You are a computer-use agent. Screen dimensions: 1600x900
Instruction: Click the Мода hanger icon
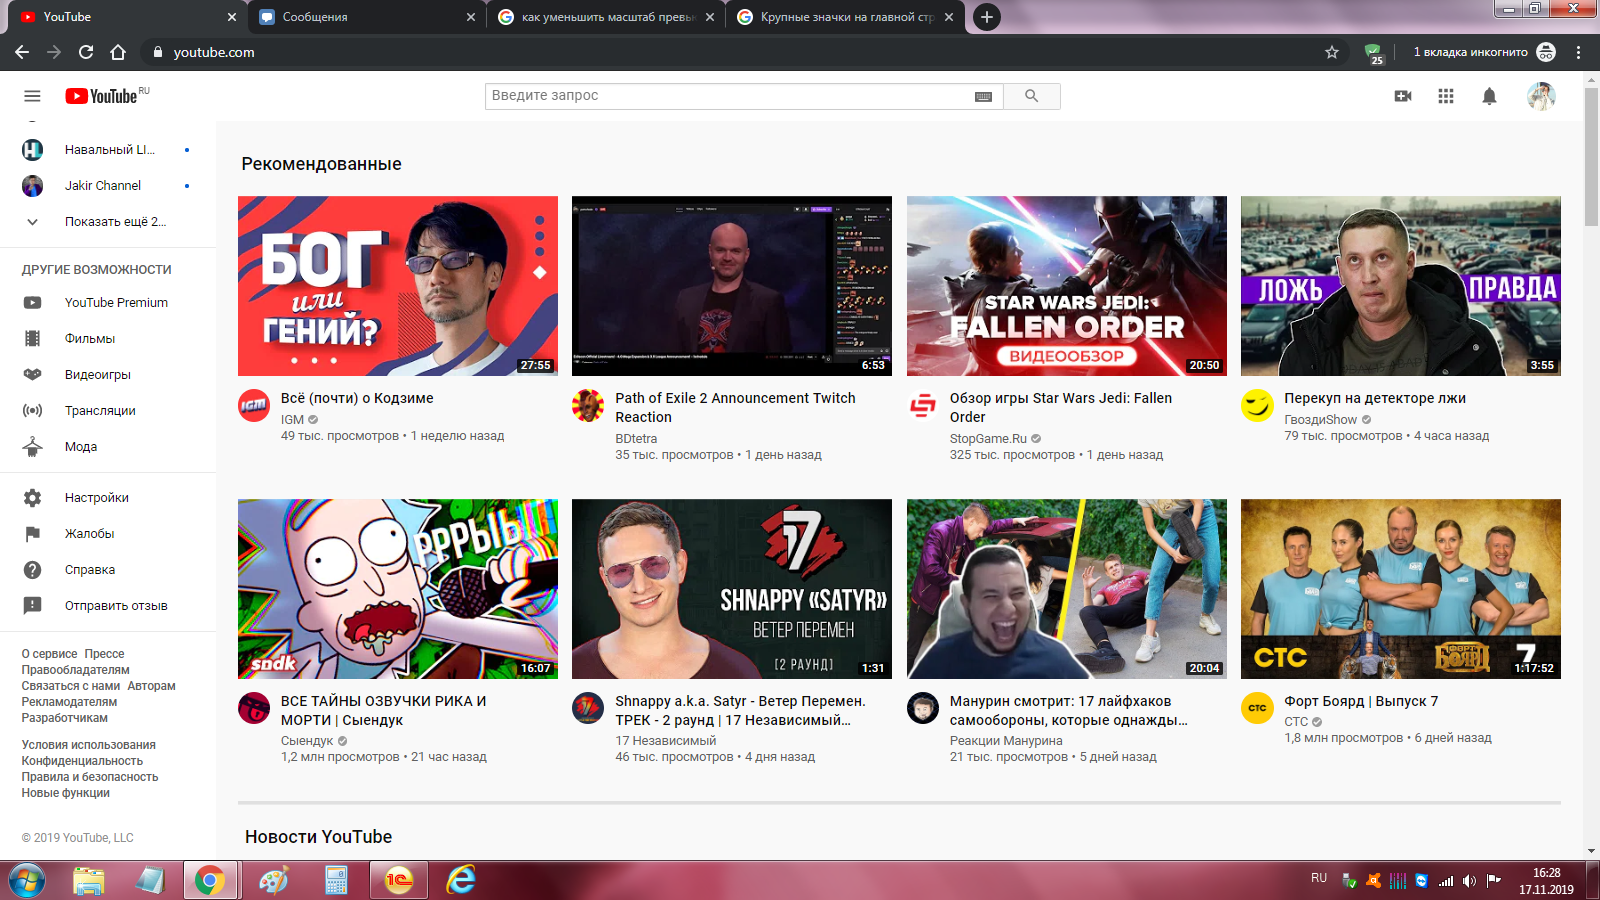tap(33, 447)
